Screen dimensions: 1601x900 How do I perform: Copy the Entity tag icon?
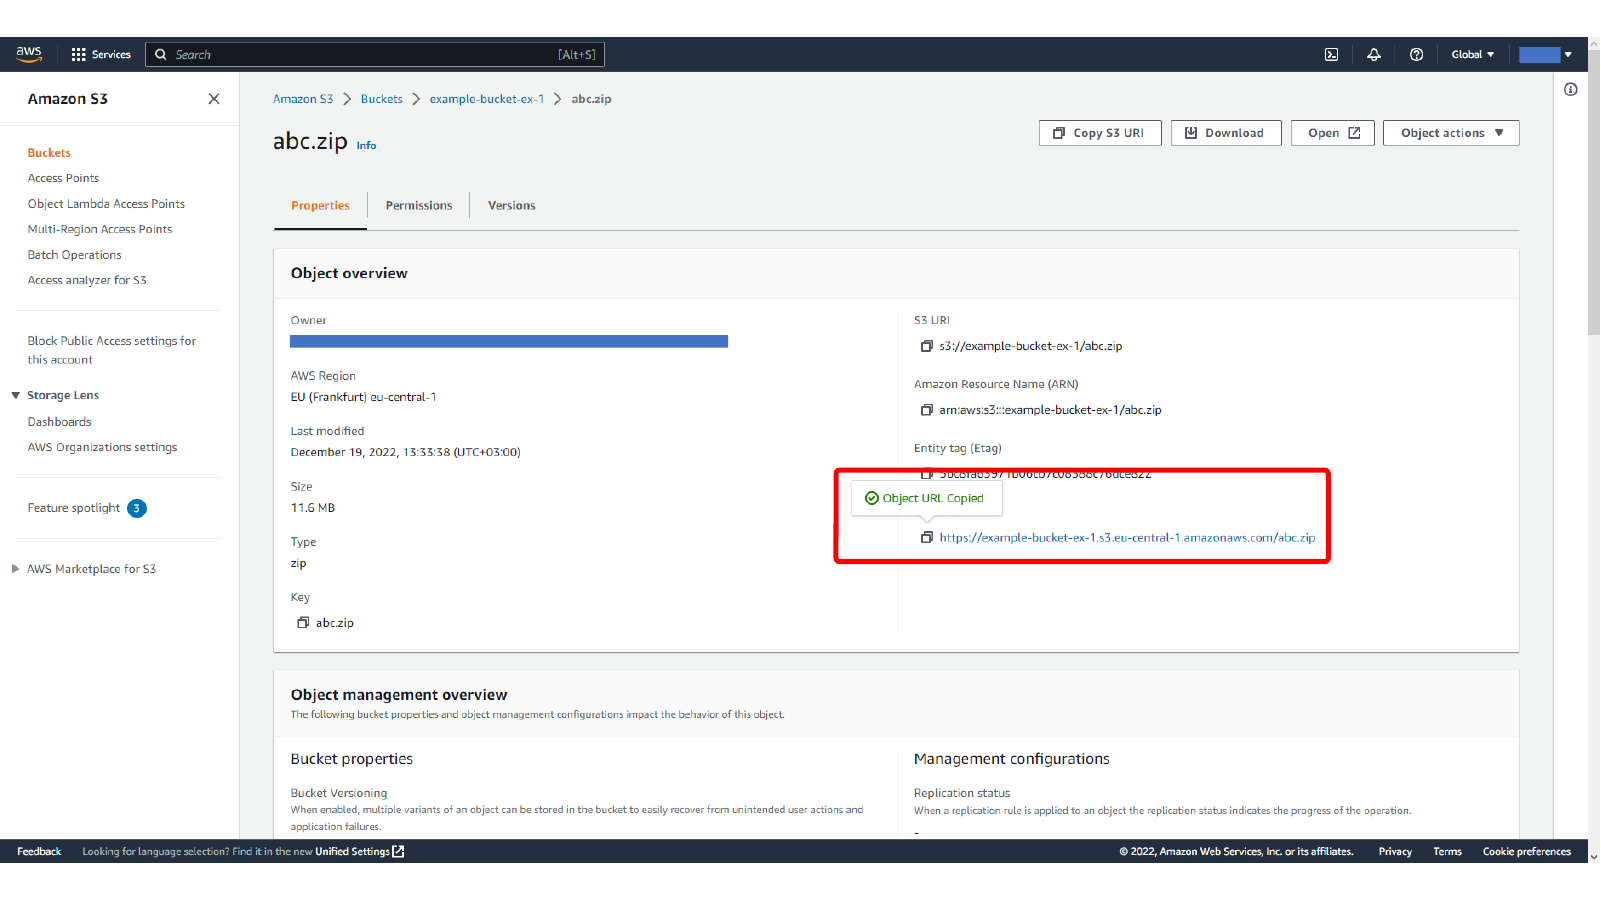click(x=927, y=474)
